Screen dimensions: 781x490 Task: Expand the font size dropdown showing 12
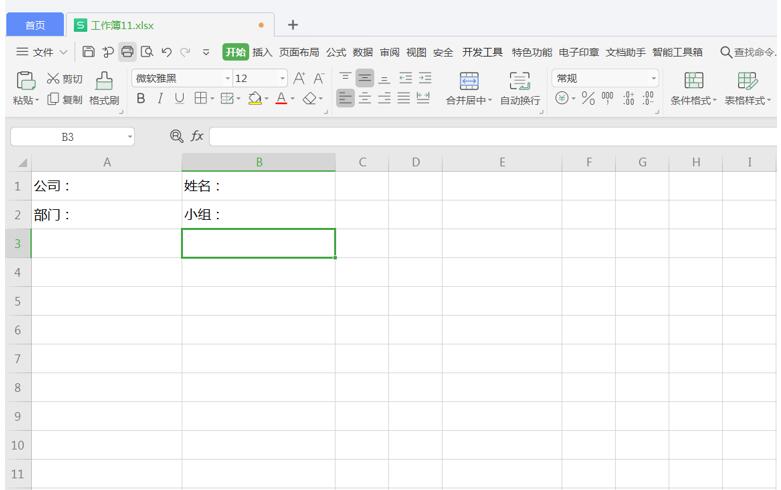coord(283,78)
